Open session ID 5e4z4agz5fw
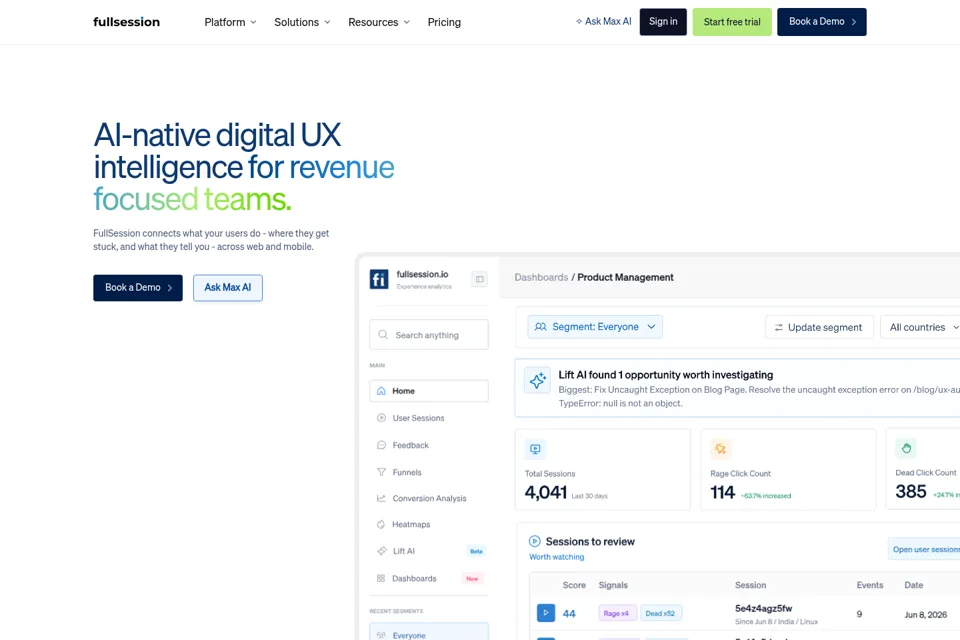Viewport: 960px width, 640px height. 763,609
